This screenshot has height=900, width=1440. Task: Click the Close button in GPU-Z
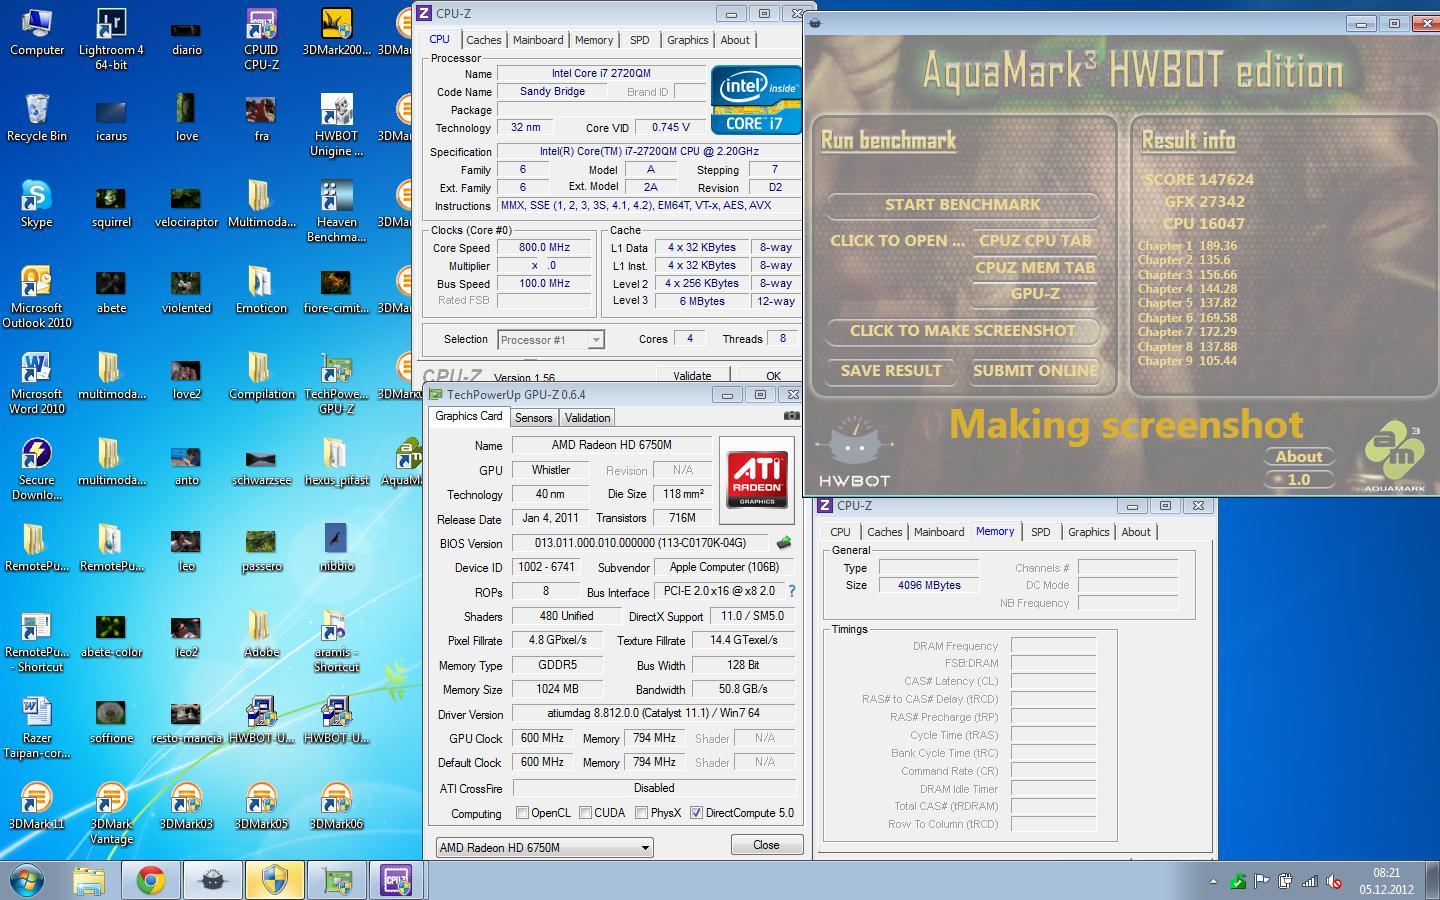(x=766, y=845)
